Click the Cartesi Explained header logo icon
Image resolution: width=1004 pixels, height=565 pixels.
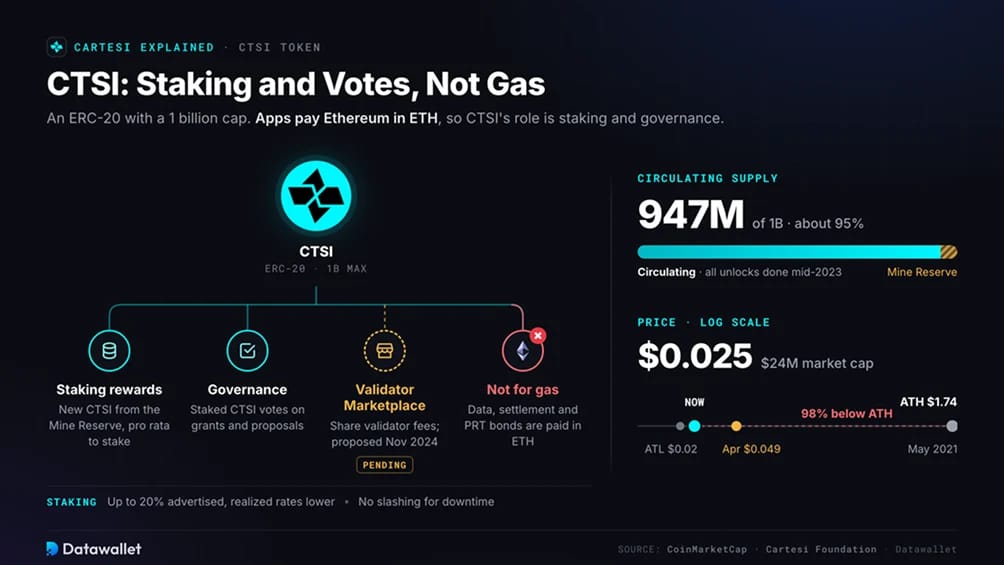pyautogui.click(x=56, y=47)
